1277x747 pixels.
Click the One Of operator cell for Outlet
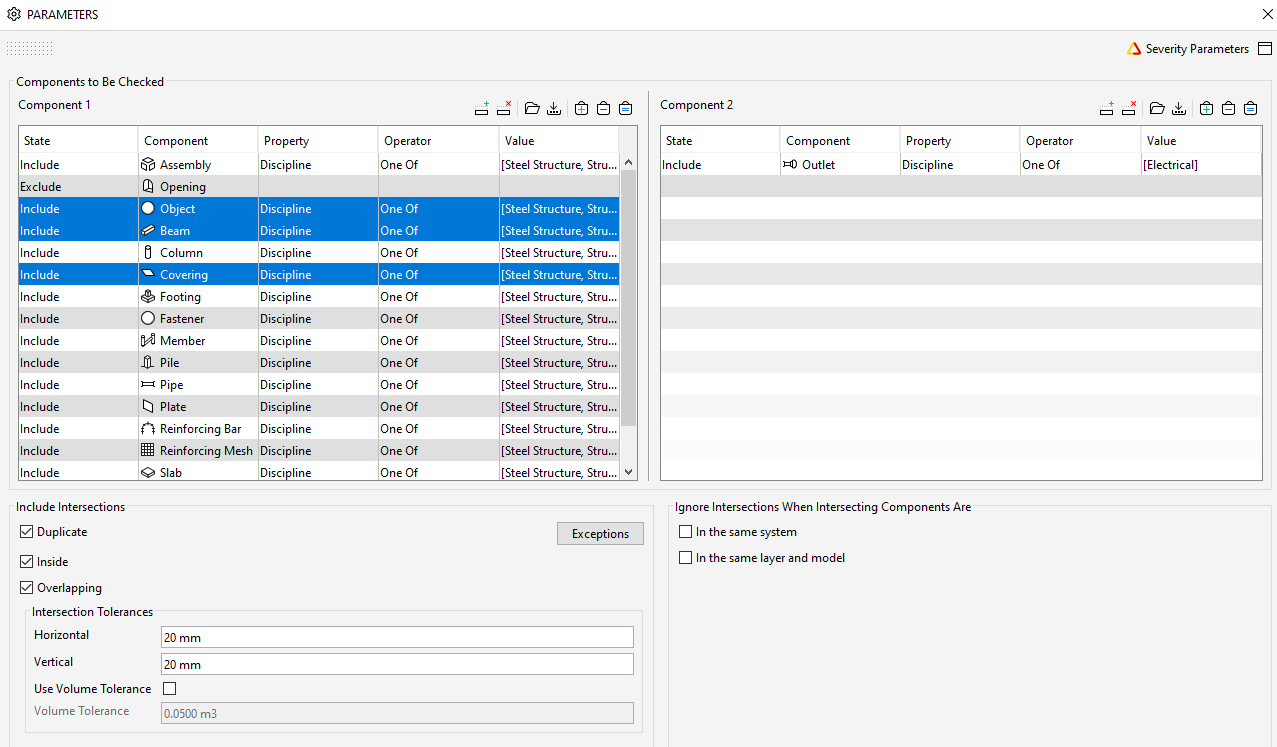click(x=1080, y=165)
